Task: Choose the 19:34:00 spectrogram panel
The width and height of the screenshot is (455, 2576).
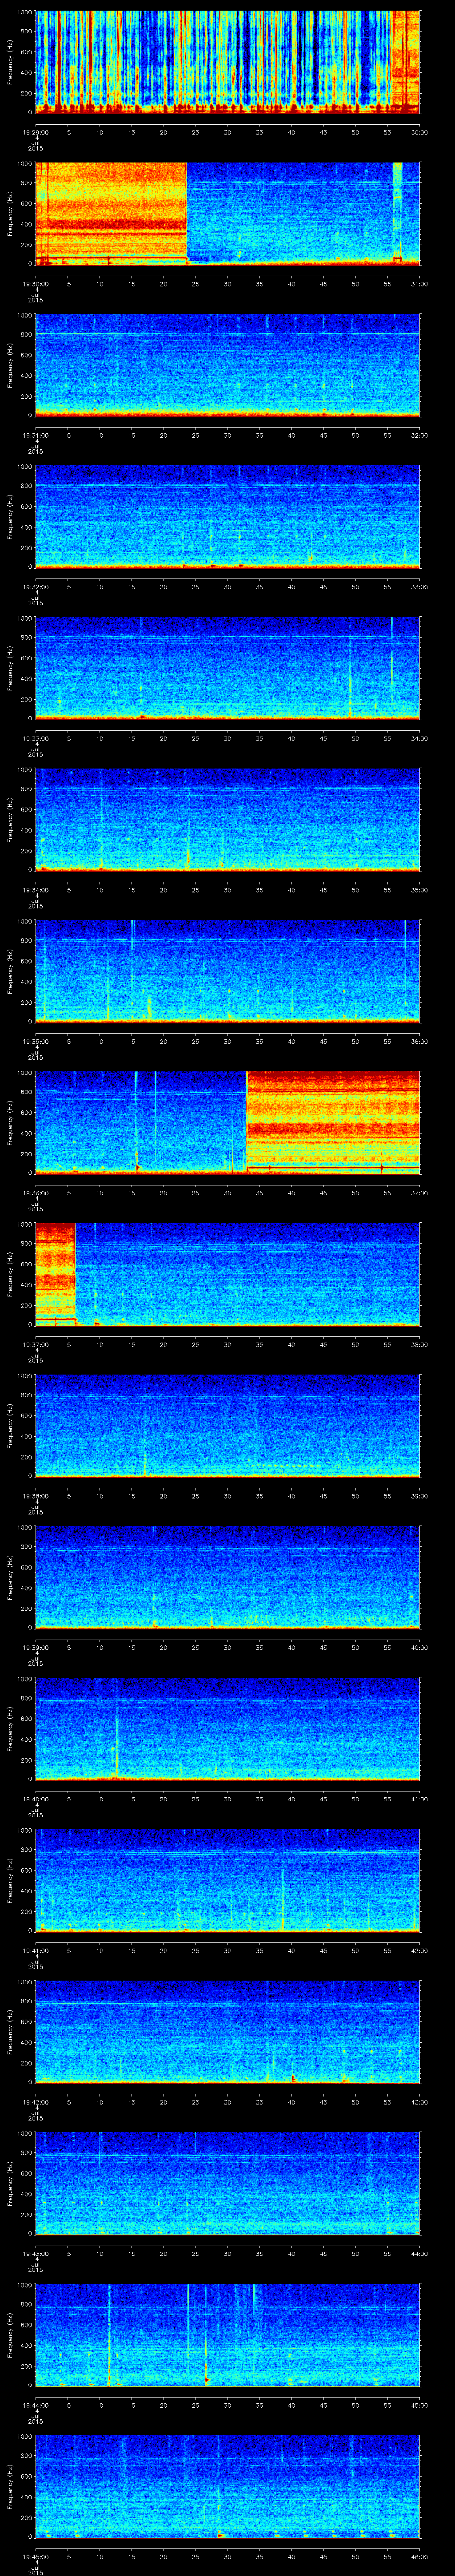Action: pos(227,819)
